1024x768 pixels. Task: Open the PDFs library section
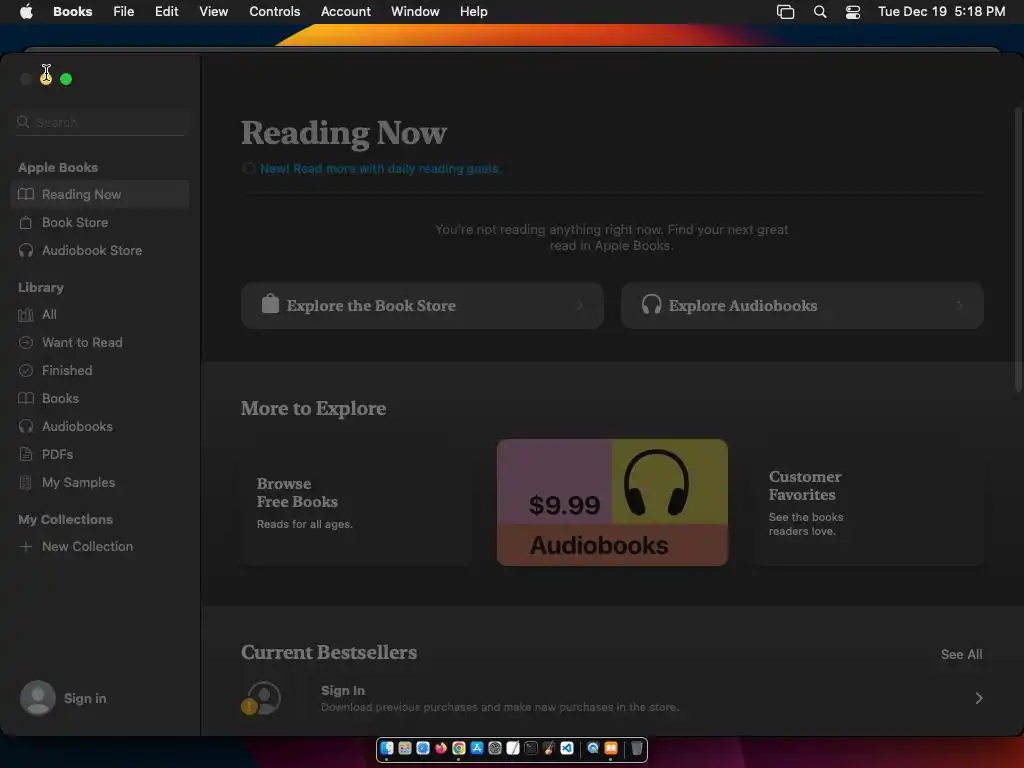[x=99, y=454]
